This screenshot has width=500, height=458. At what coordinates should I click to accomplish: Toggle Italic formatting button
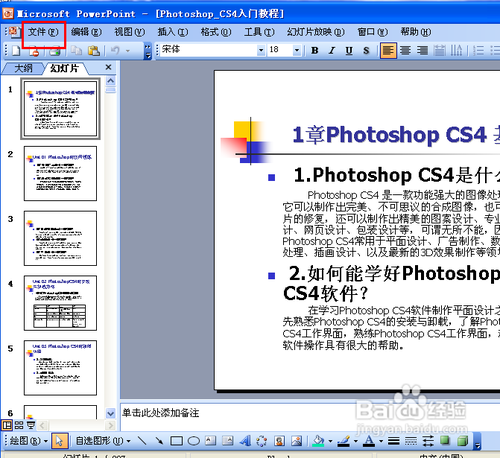(x=332, y=51)
